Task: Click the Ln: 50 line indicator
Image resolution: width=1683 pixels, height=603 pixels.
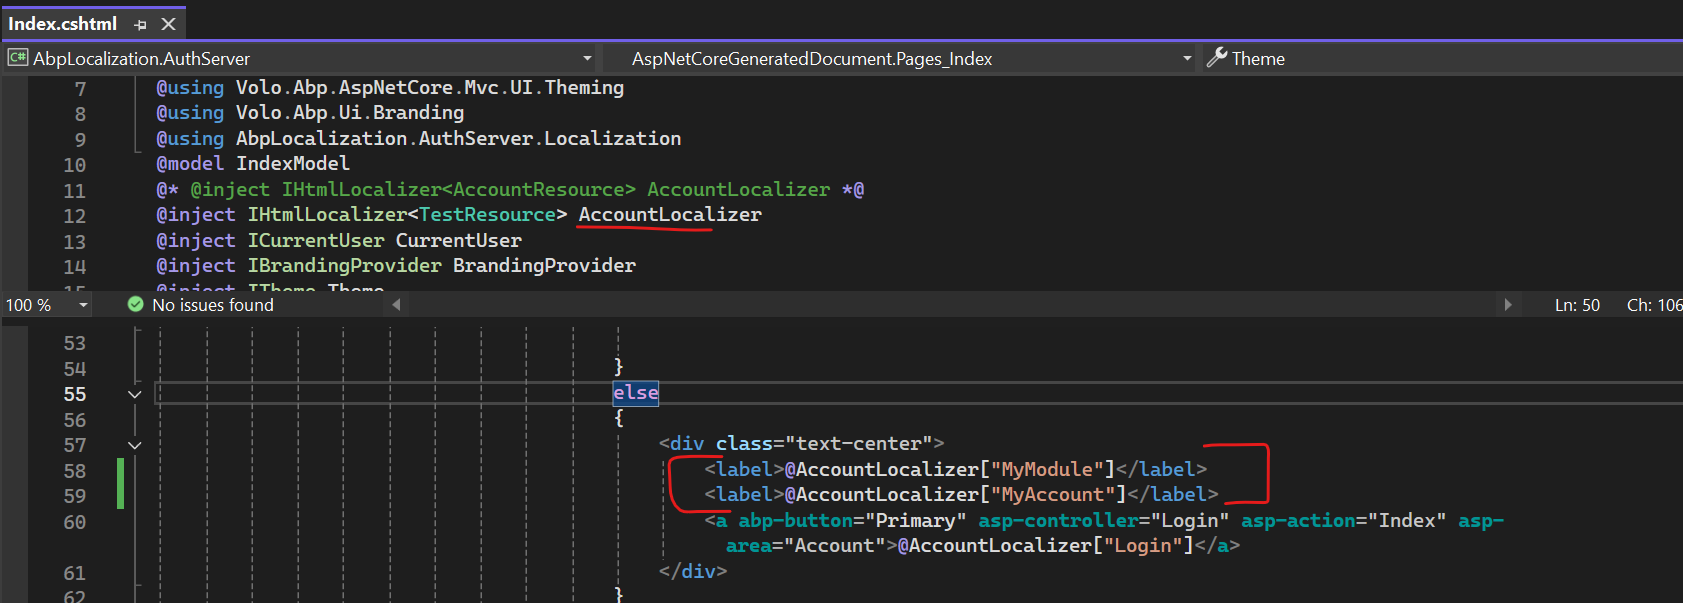Action: pos(1576,305)
